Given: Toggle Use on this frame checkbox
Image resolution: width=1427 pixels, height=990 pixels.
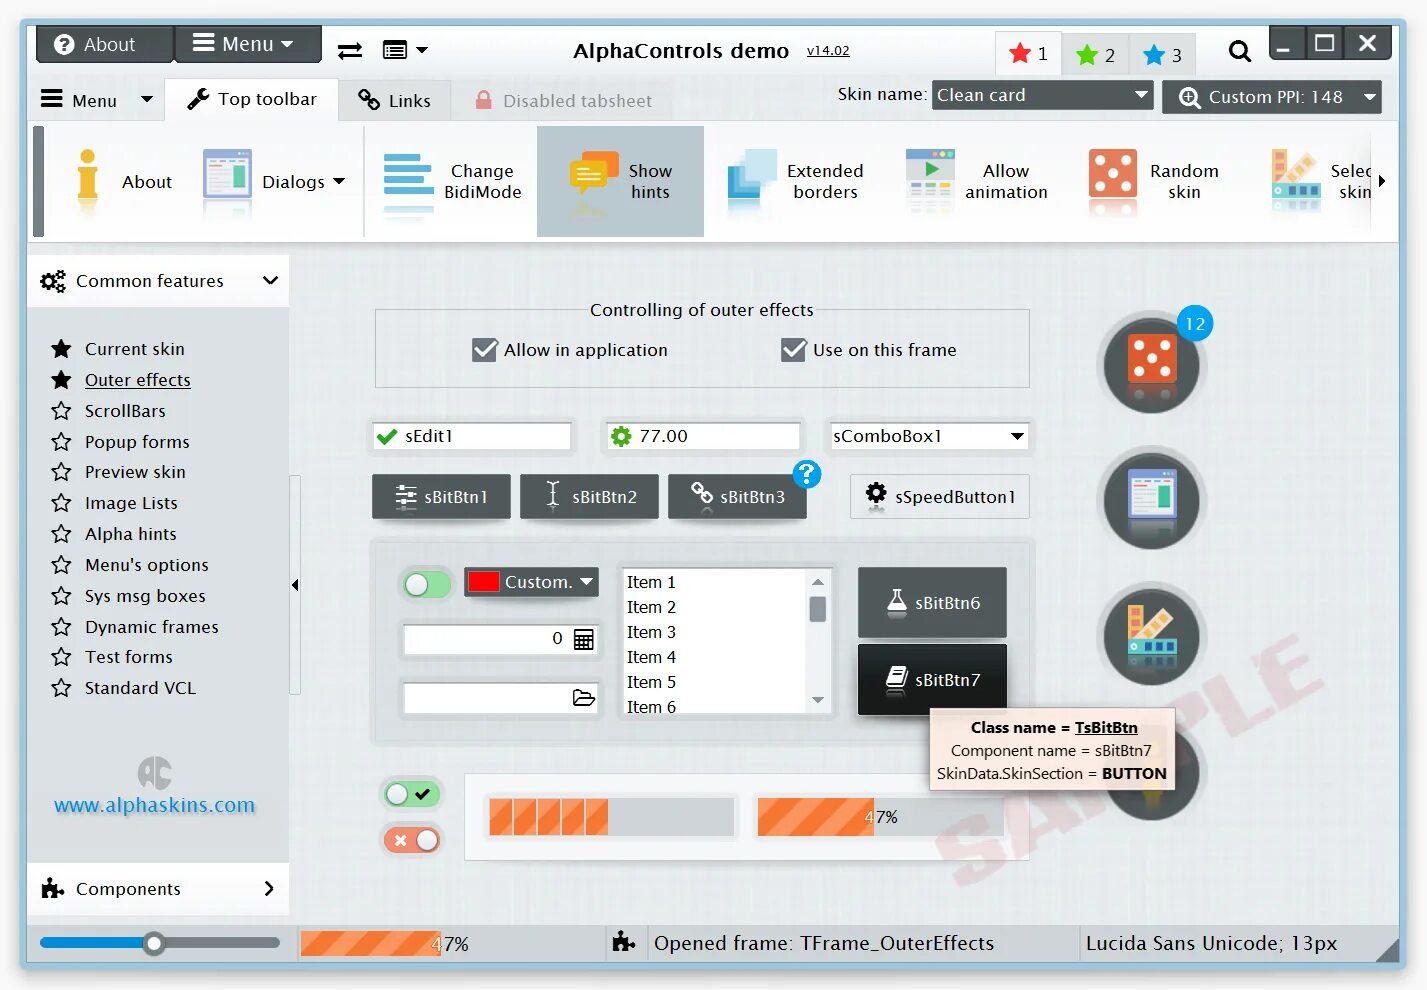Looking at the screenshot, I should [x=794, y=350].
